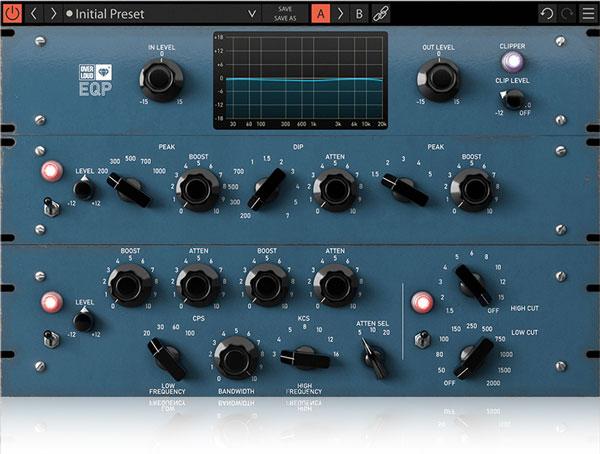Click the frequency response graph display
The width and height of the screenshot is (600, 454).
tap(298, 78)
